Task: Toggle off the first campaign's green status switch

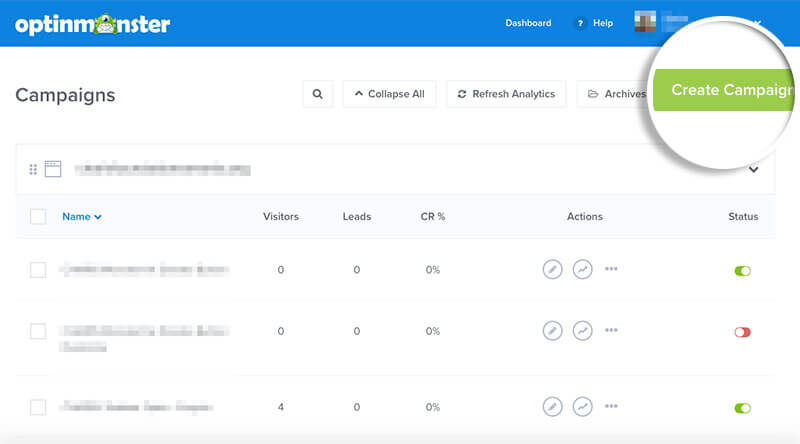Action: [742, 270]
